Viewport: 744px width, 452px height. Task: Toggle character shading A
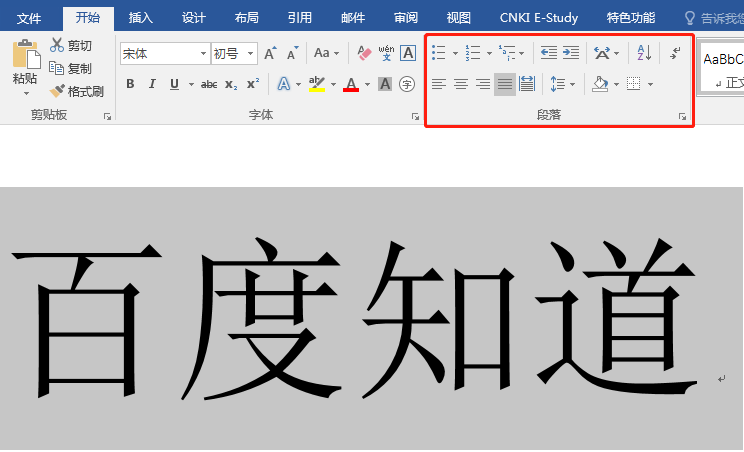pos(385,84)
